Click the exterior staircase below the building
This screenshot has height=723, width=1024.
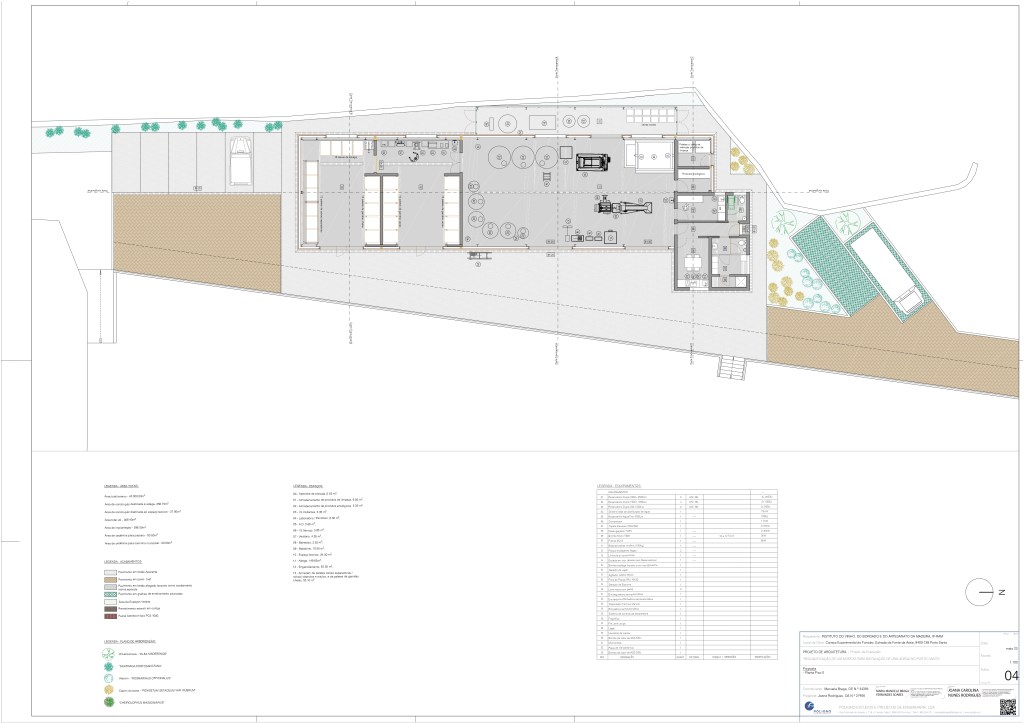(x=731, y=368)
